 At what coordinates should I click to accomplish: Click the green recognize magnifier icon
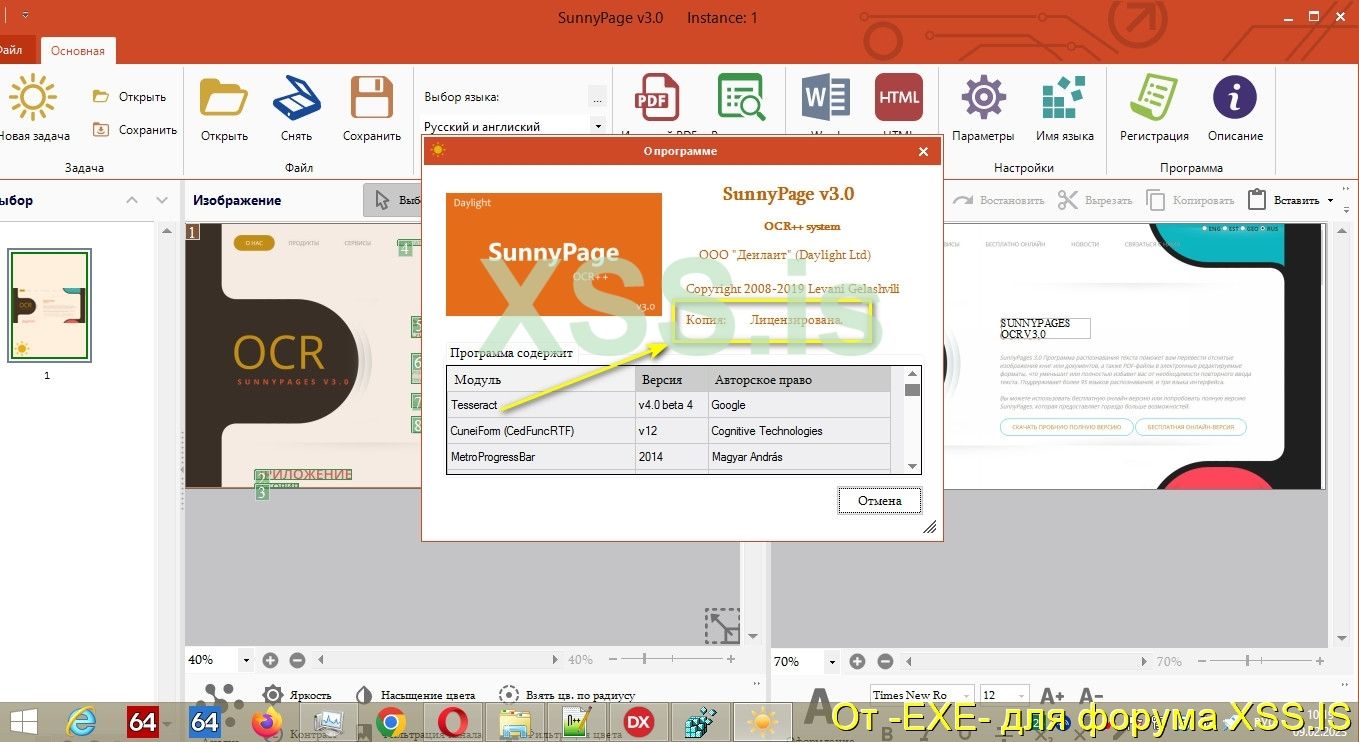[x=741, y=98]
